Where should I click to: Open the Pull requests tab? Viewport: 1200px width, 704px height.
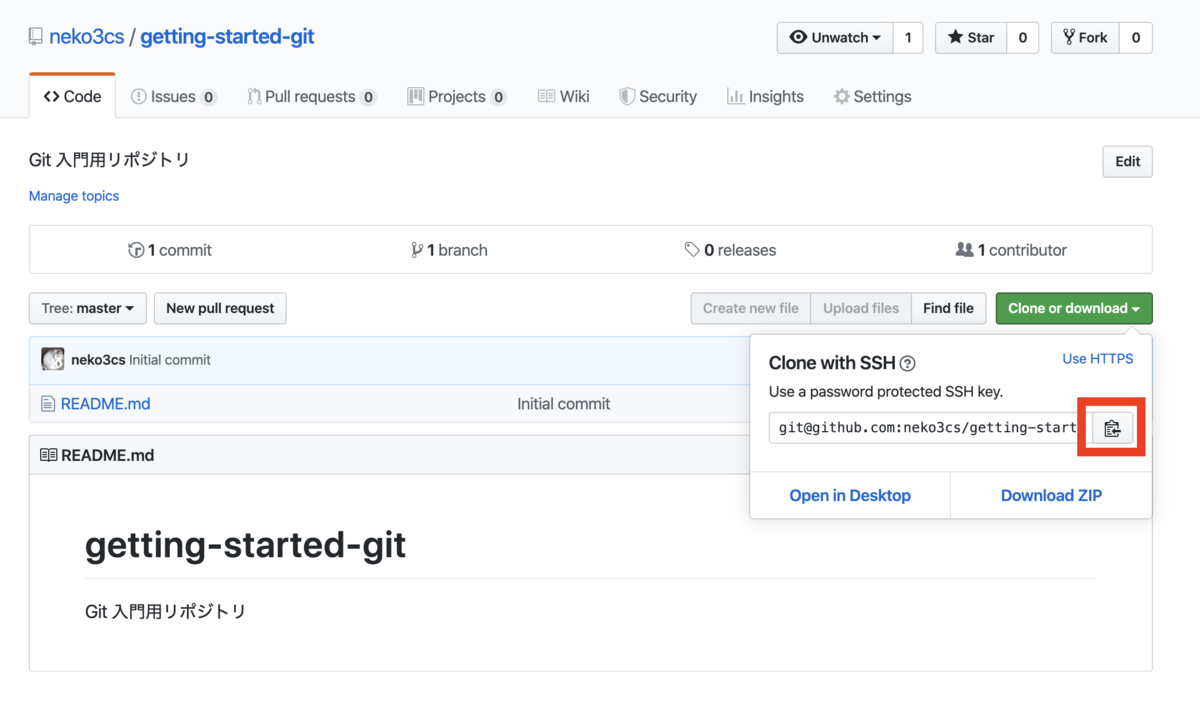[311, 96]
